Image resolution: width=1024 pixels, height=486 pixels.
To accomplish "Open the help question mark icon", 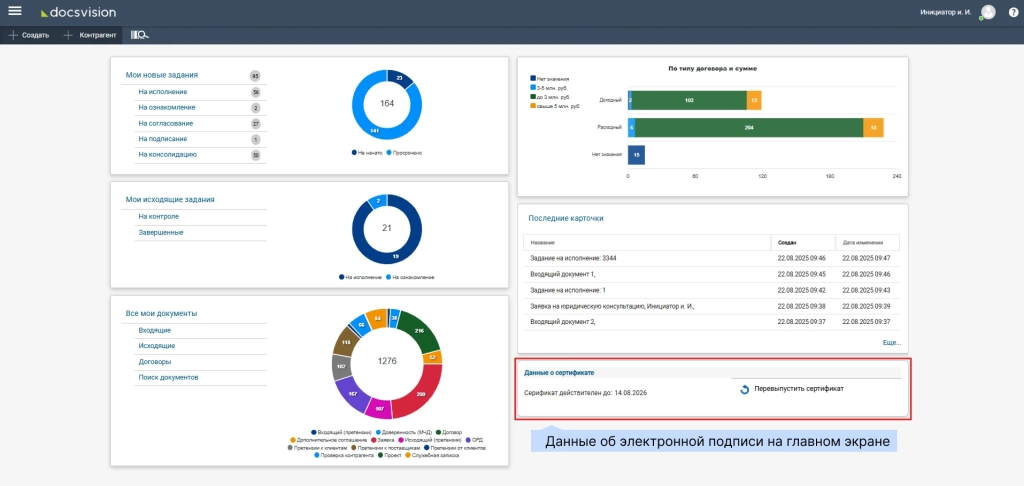I will coord(1013,12).
